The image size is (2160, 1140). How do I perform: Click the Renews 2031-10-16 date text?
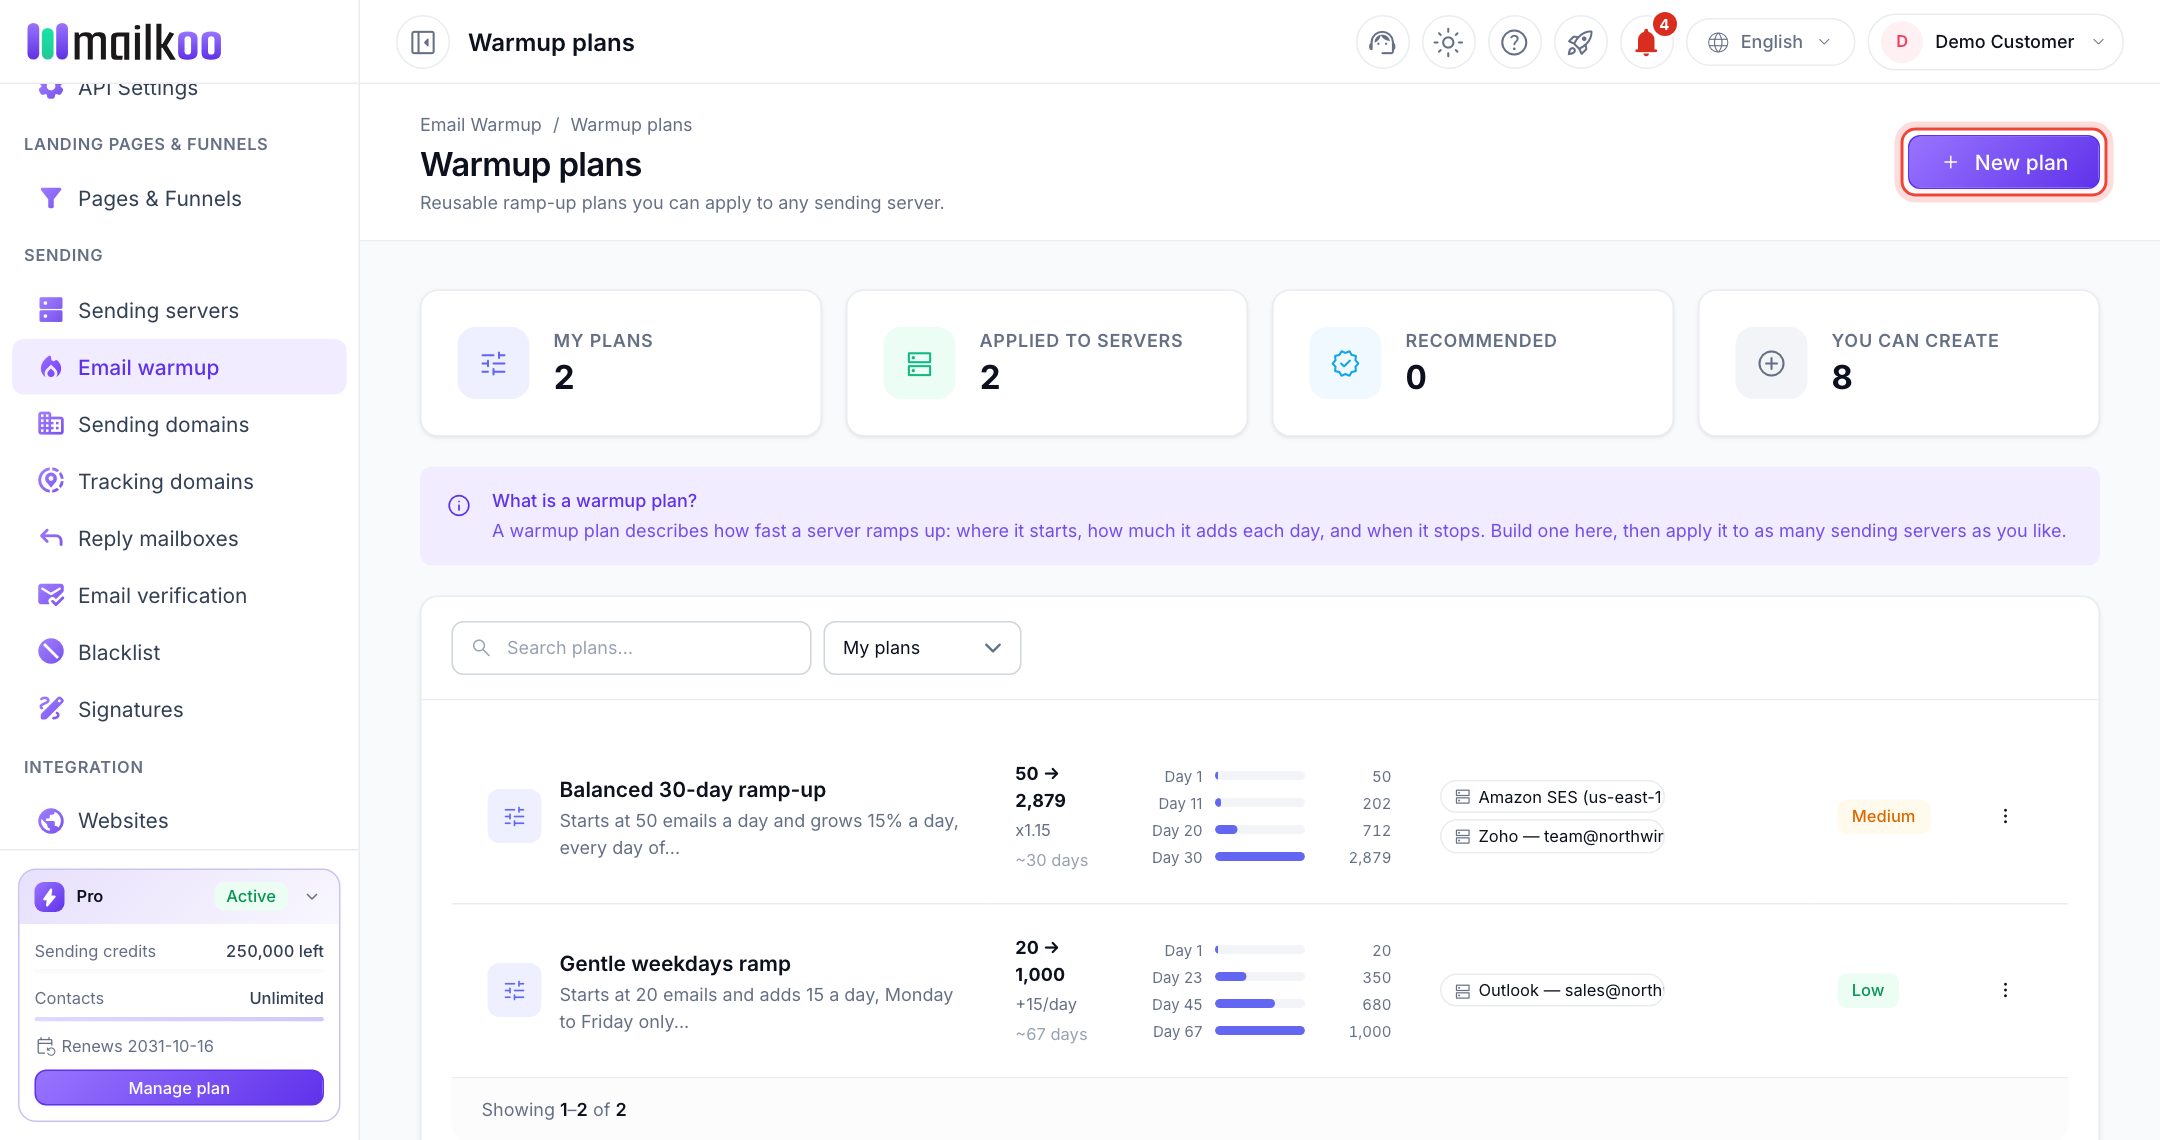tap(137, 1046)
